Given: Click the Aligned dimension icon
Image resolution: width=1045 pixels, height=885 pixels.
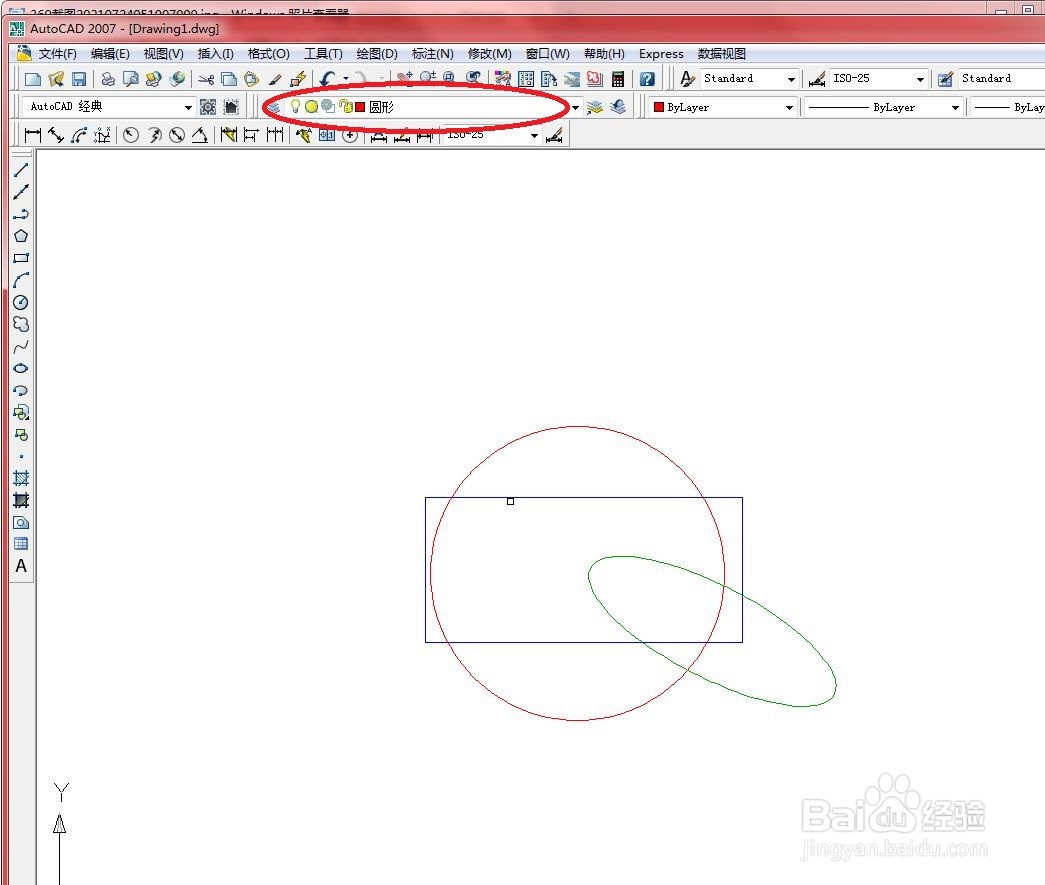Looking at the screenshot, I should click(x=56, y=135).
